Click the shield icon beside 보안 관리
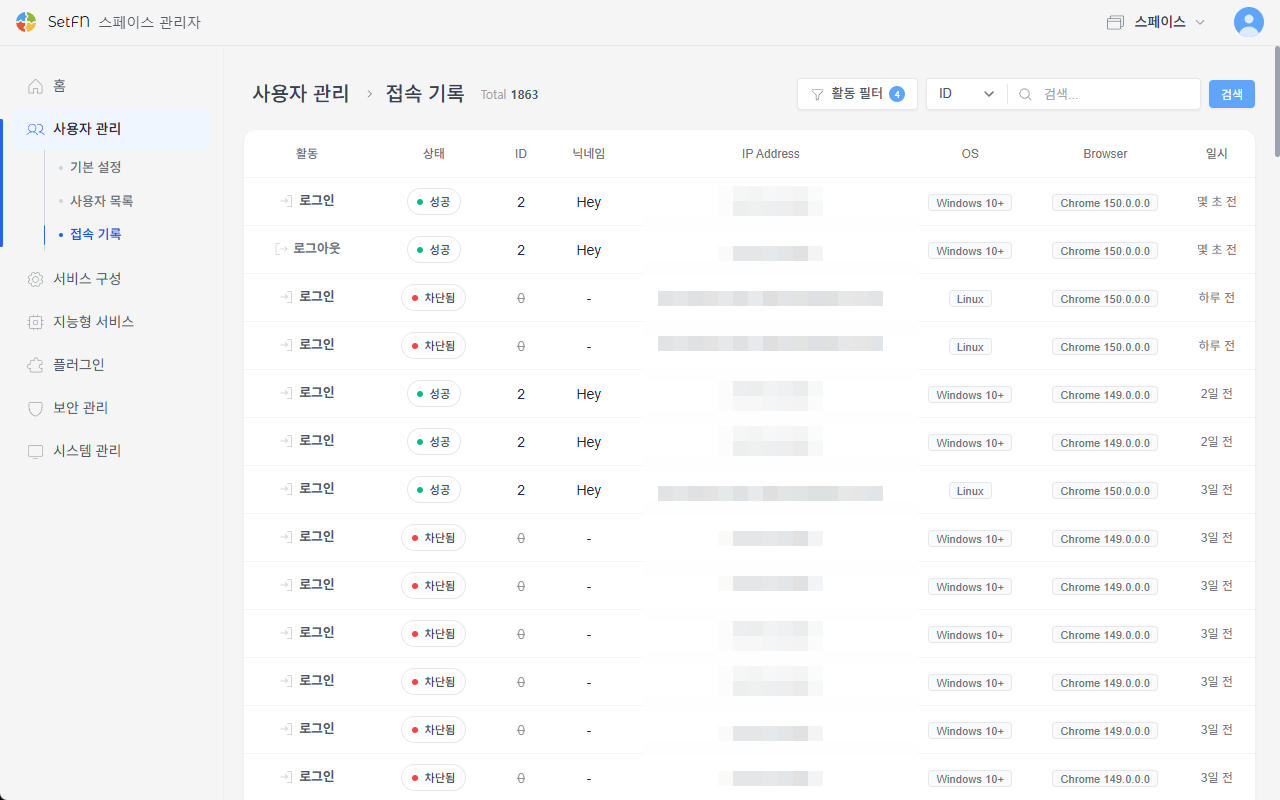Image resolution: width=1280 pixels, height=800 pixels. click(x=36, y=408)
